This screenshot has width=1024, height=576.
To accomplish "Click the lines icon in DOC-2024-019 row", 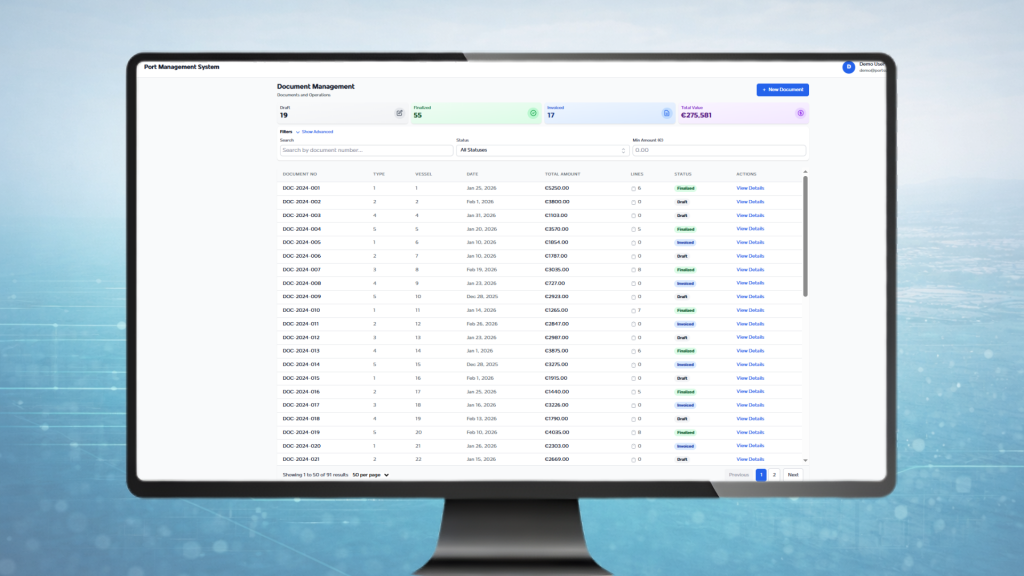I will pyautogui.click(x=633, y=433).
